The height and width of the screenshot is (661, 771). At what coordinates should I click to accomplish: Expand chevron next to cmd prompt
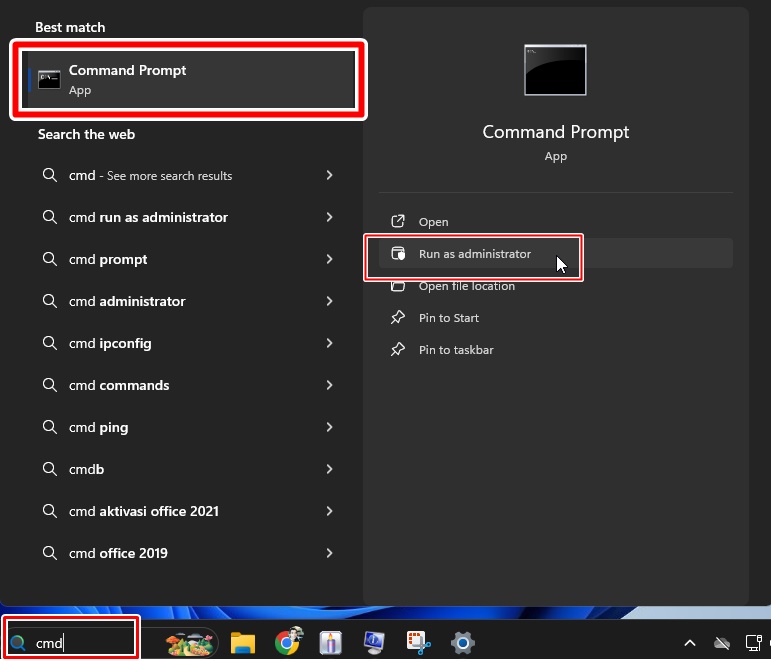(x=329, y=259)
